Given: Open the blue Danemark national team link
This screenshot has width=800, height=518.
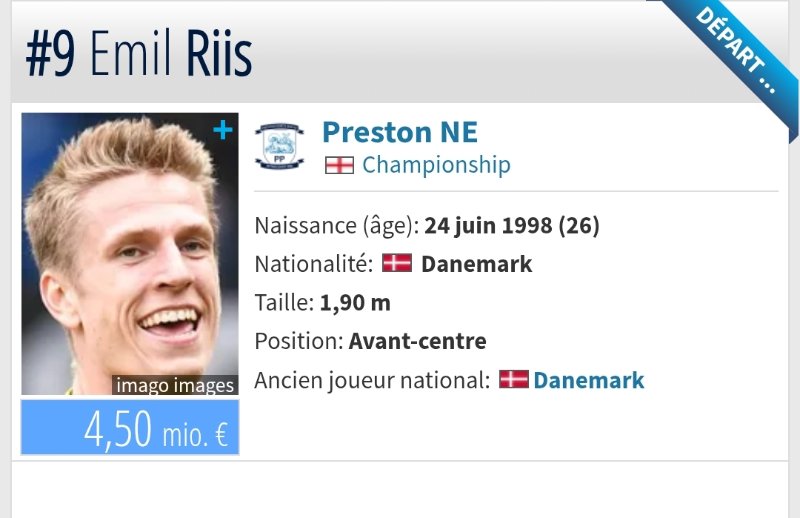Looking at the screenshot, I should pyautogui.click(x=588, y=380).
